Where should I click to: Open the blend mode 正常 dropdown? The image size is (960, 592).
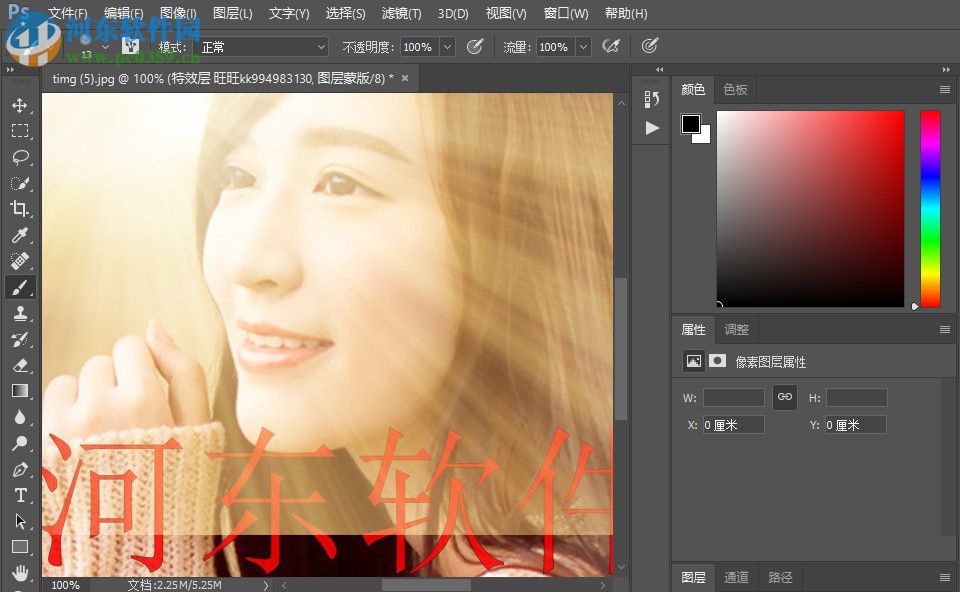[x=262, y=47]
